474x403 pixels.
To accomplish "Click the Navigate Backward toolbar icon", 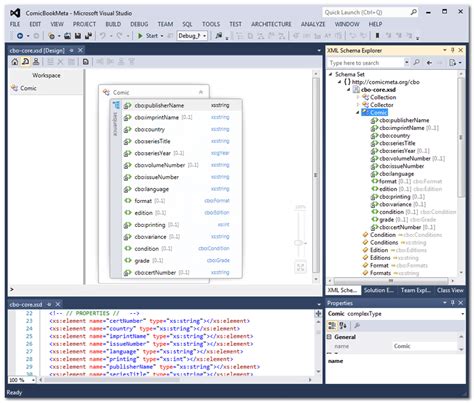I will [20, 36].
